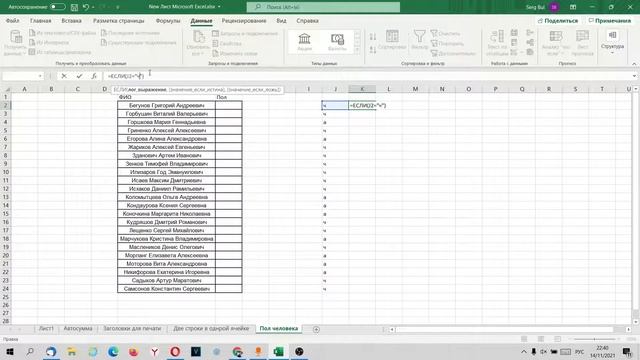Open the Structure (Структура) dropdown

coord(612,42)
